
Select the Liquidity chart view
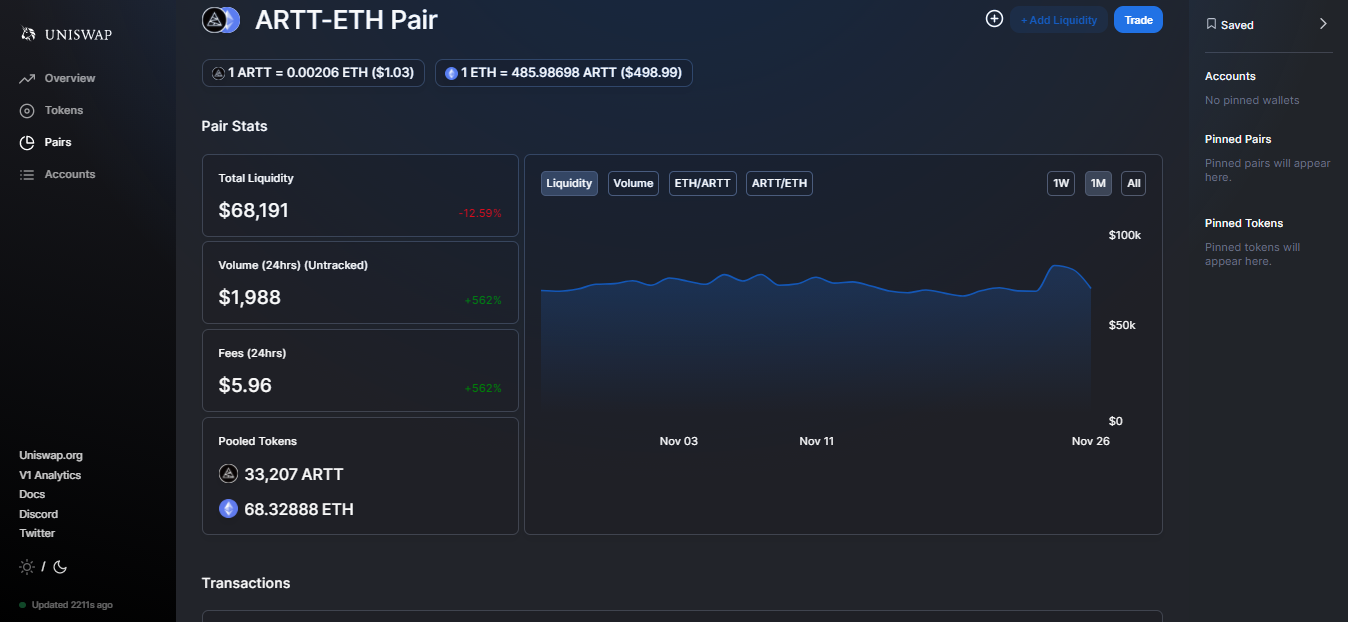click(x=569, y=183)
